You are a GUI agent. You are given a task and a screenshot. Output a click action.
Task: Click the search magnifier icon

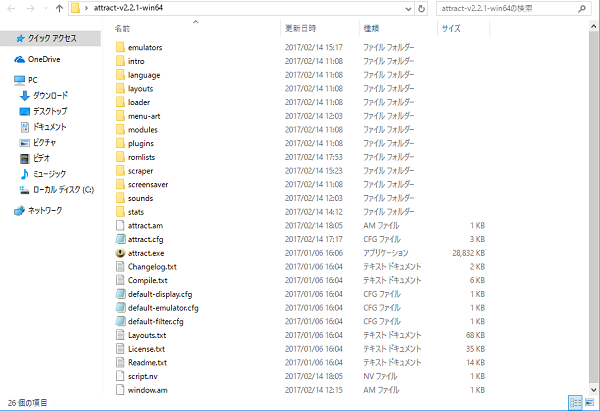pyautogui.click(x=582, y=8)
